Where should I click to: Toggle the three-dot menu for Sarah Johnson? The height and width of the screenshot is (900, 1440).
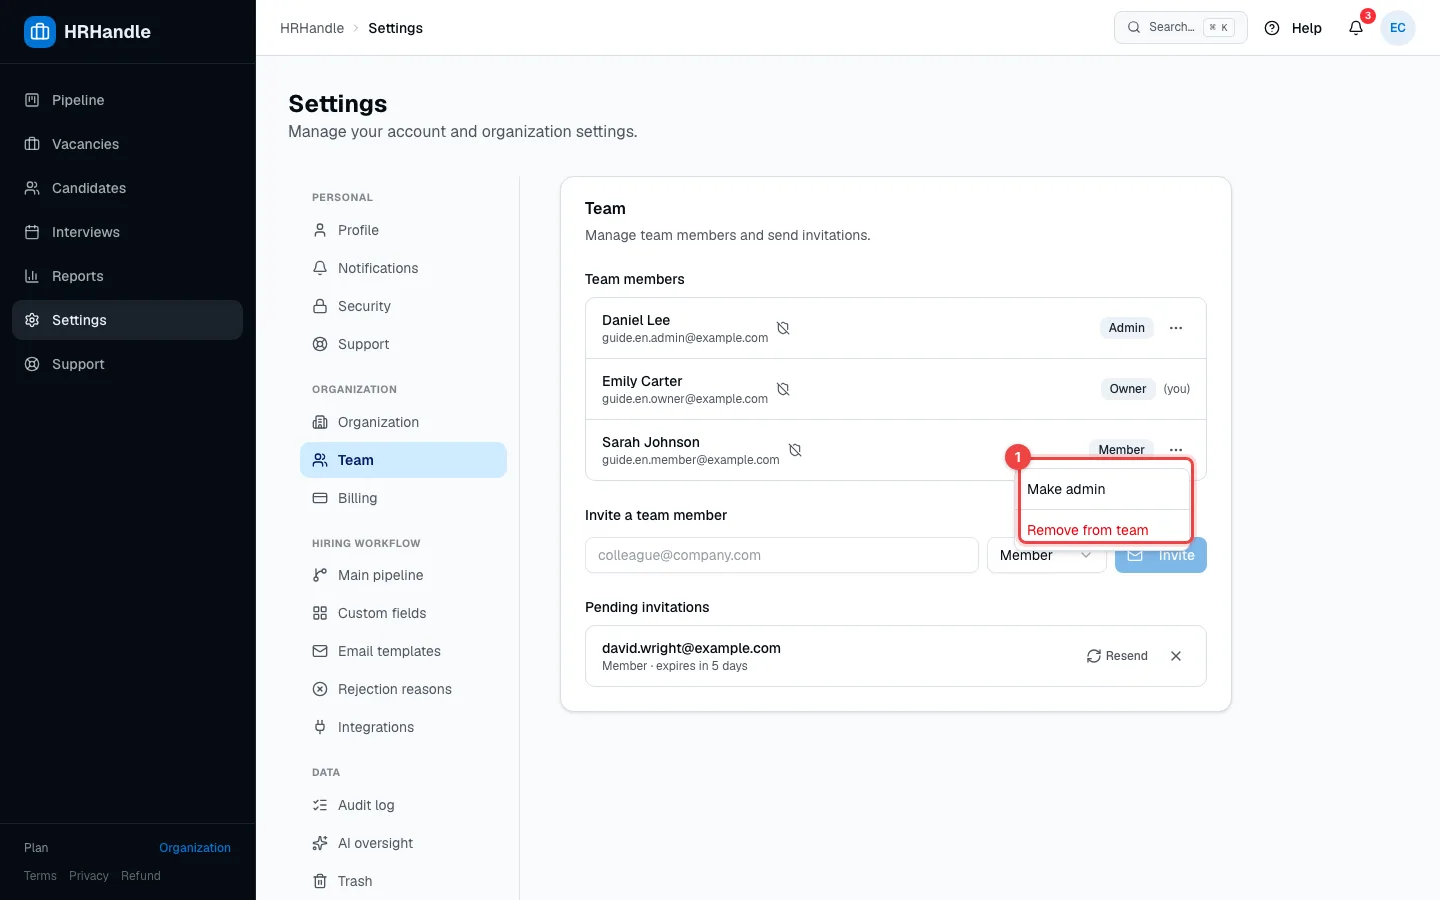click(1176, 450)
